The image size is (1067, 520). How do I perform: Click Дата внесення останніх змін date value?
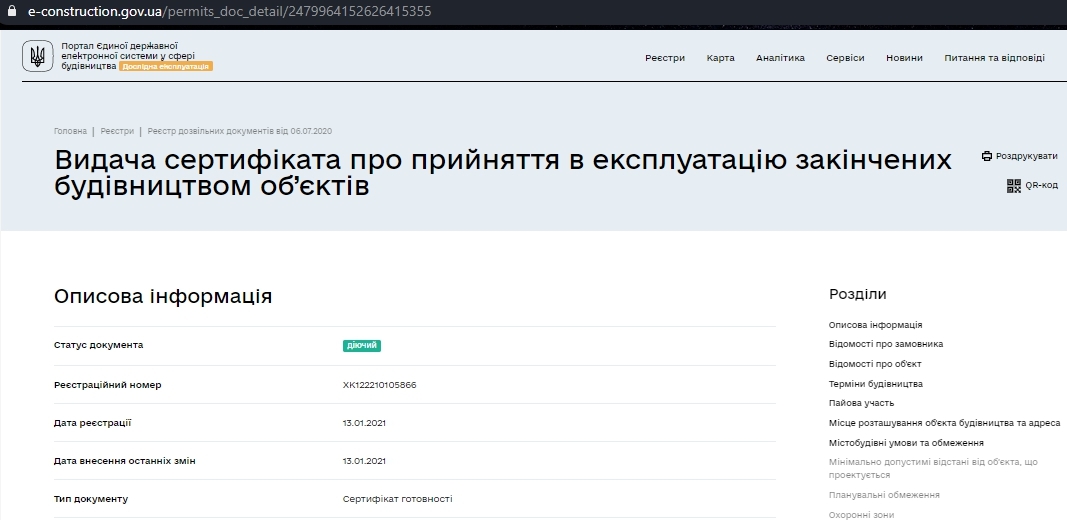(x=364, y=461)
